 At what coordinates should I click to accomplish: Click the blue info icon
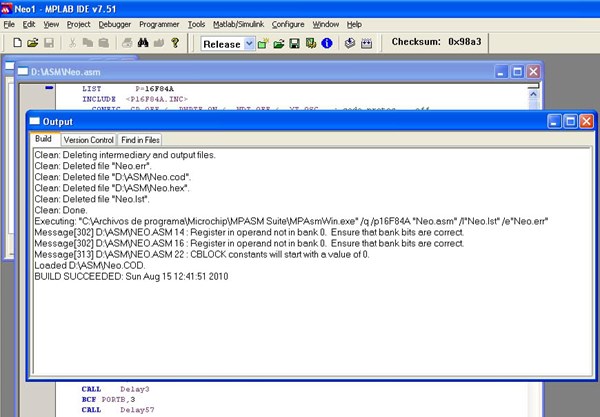(327, 43)
